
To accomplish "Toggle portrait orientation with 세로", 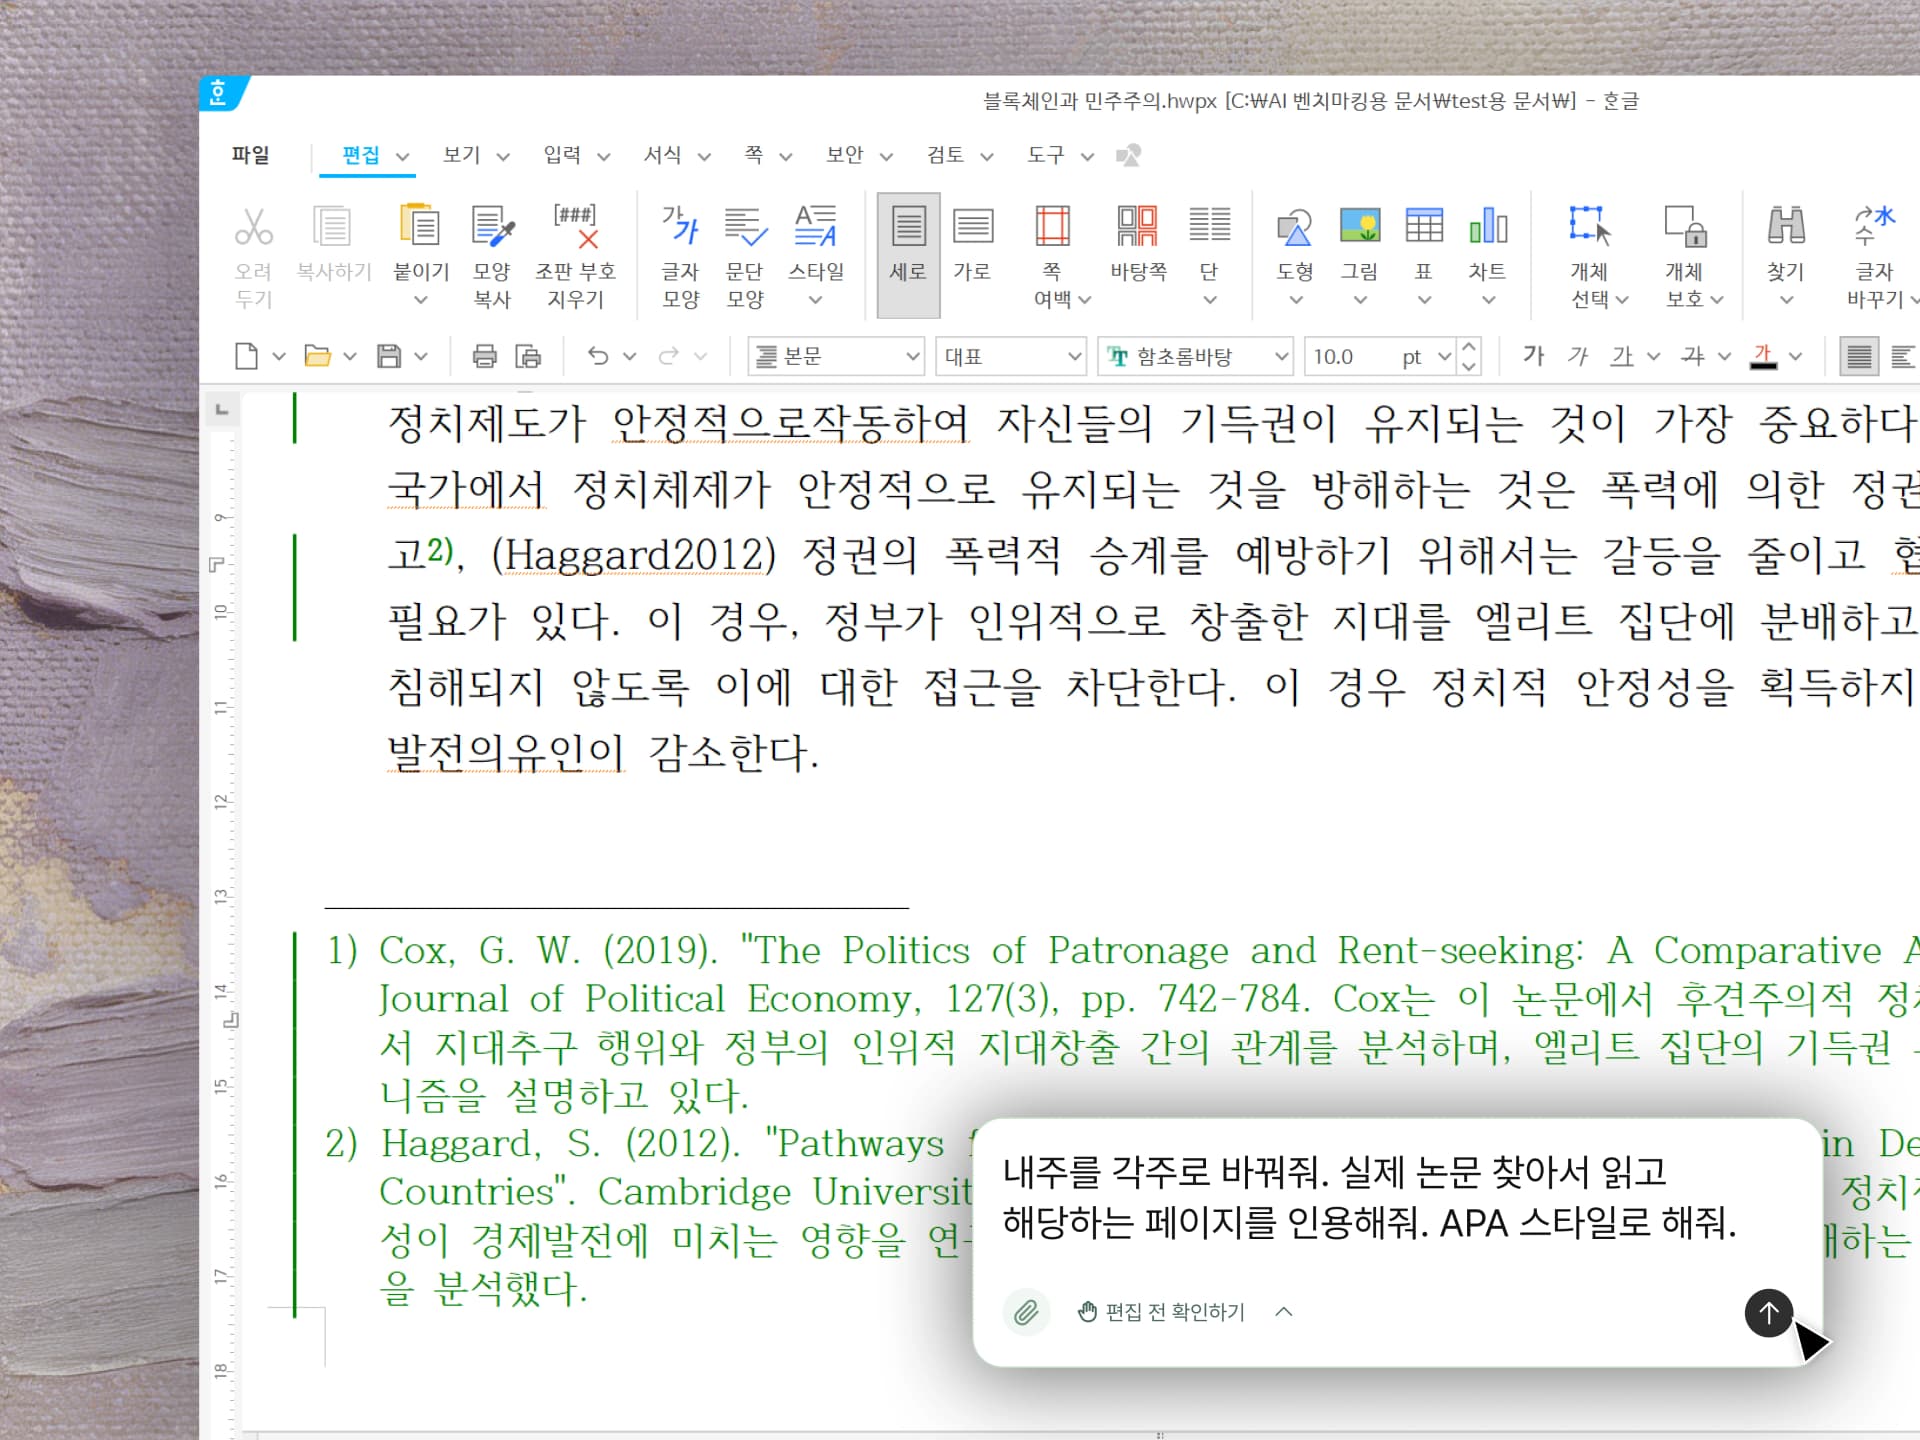I will coord(907,253).
